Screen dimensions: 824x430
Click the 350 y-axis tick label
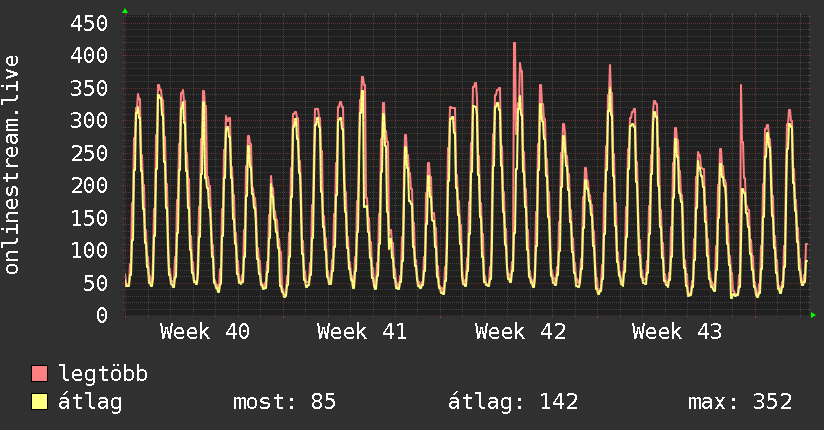[x=89, y=88]
